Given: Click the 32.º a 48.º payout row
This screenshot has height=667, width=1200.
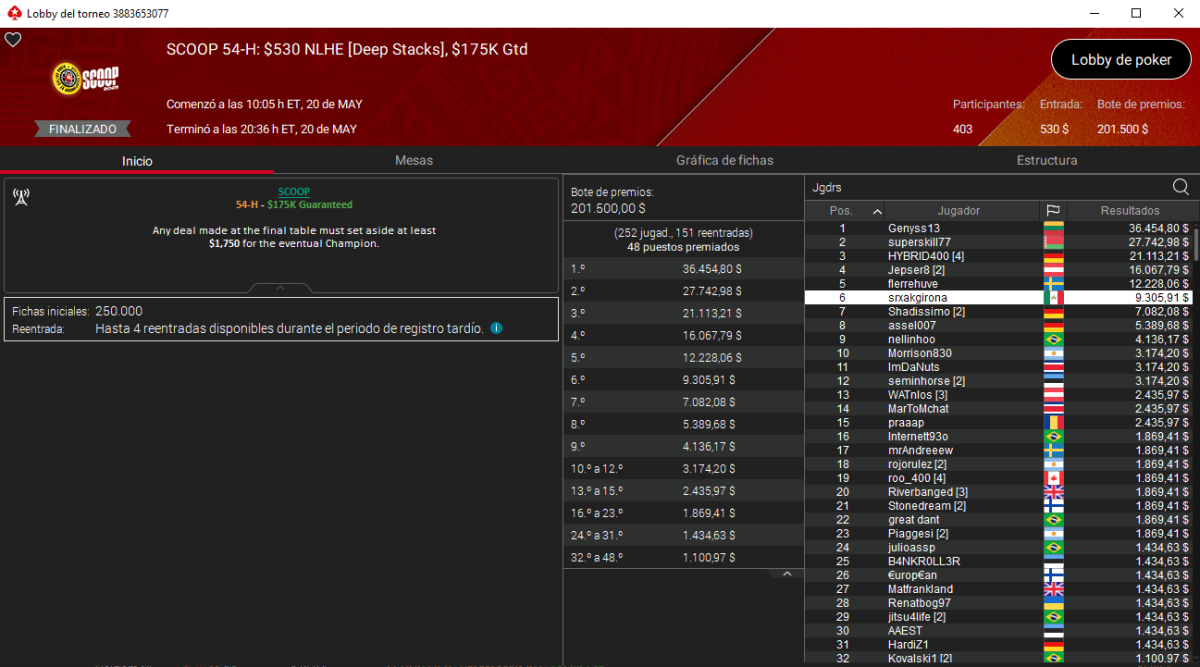Looking at the screenshot, I should click(684, 557).
